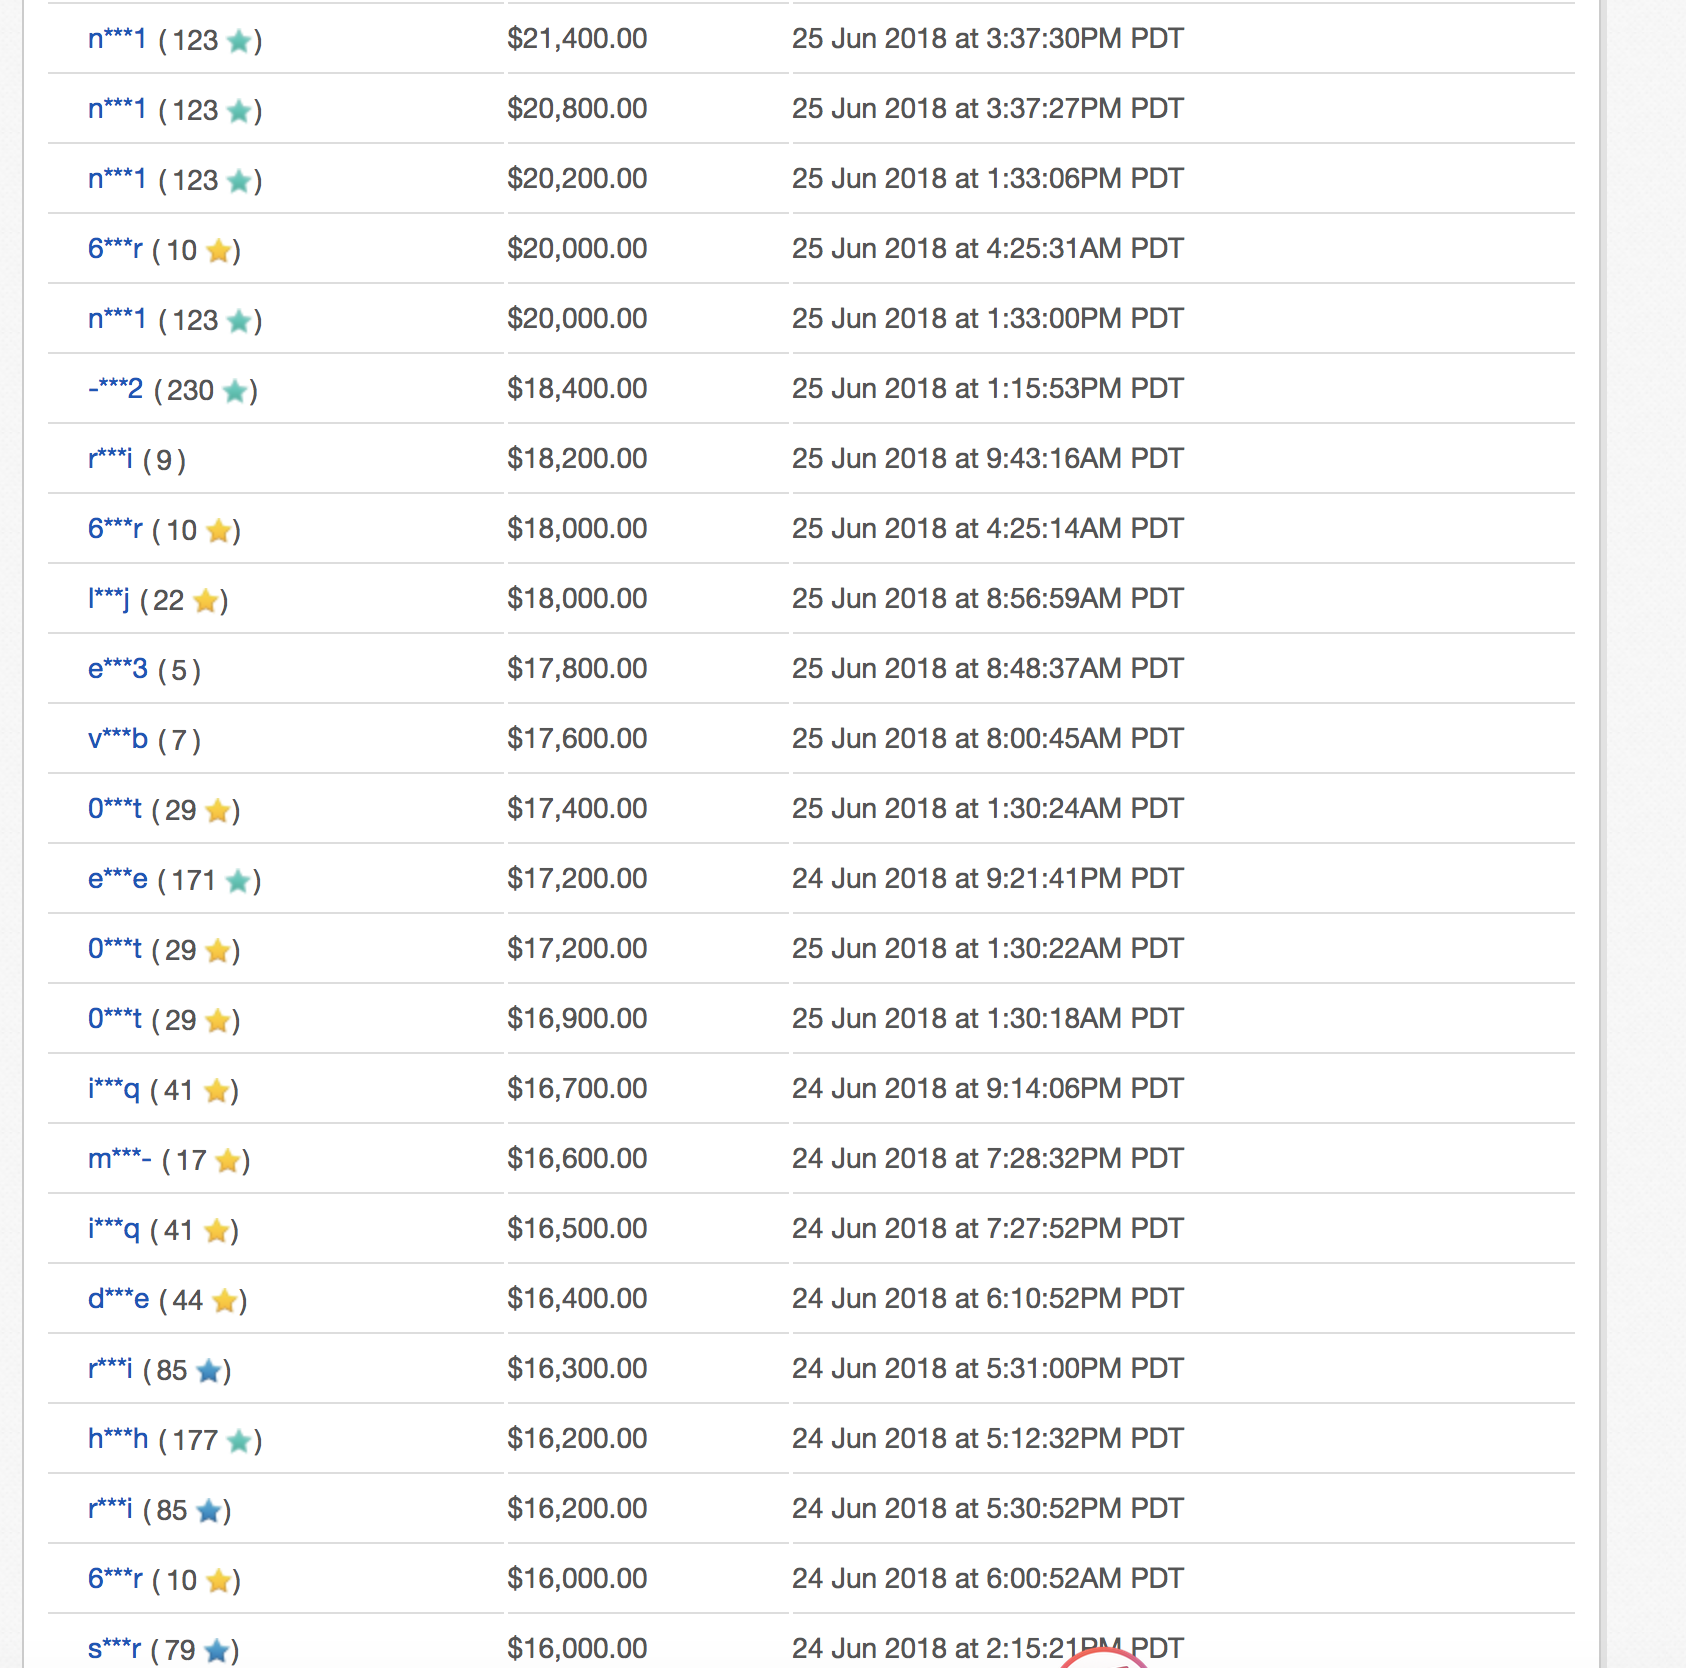
Task: Click the teal star for n***1 bid at 1:33:00PM
Action: pyautogui.click(x=239, y=321)
